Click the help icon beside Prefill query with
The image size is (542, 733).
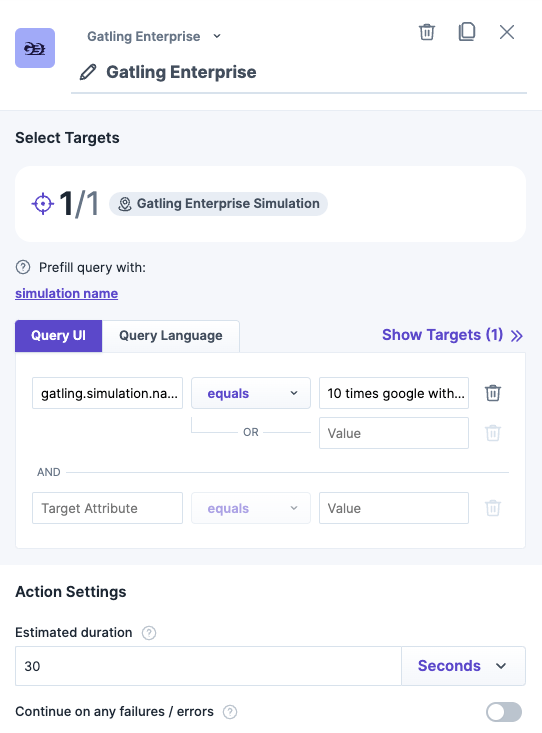[23, 267]
